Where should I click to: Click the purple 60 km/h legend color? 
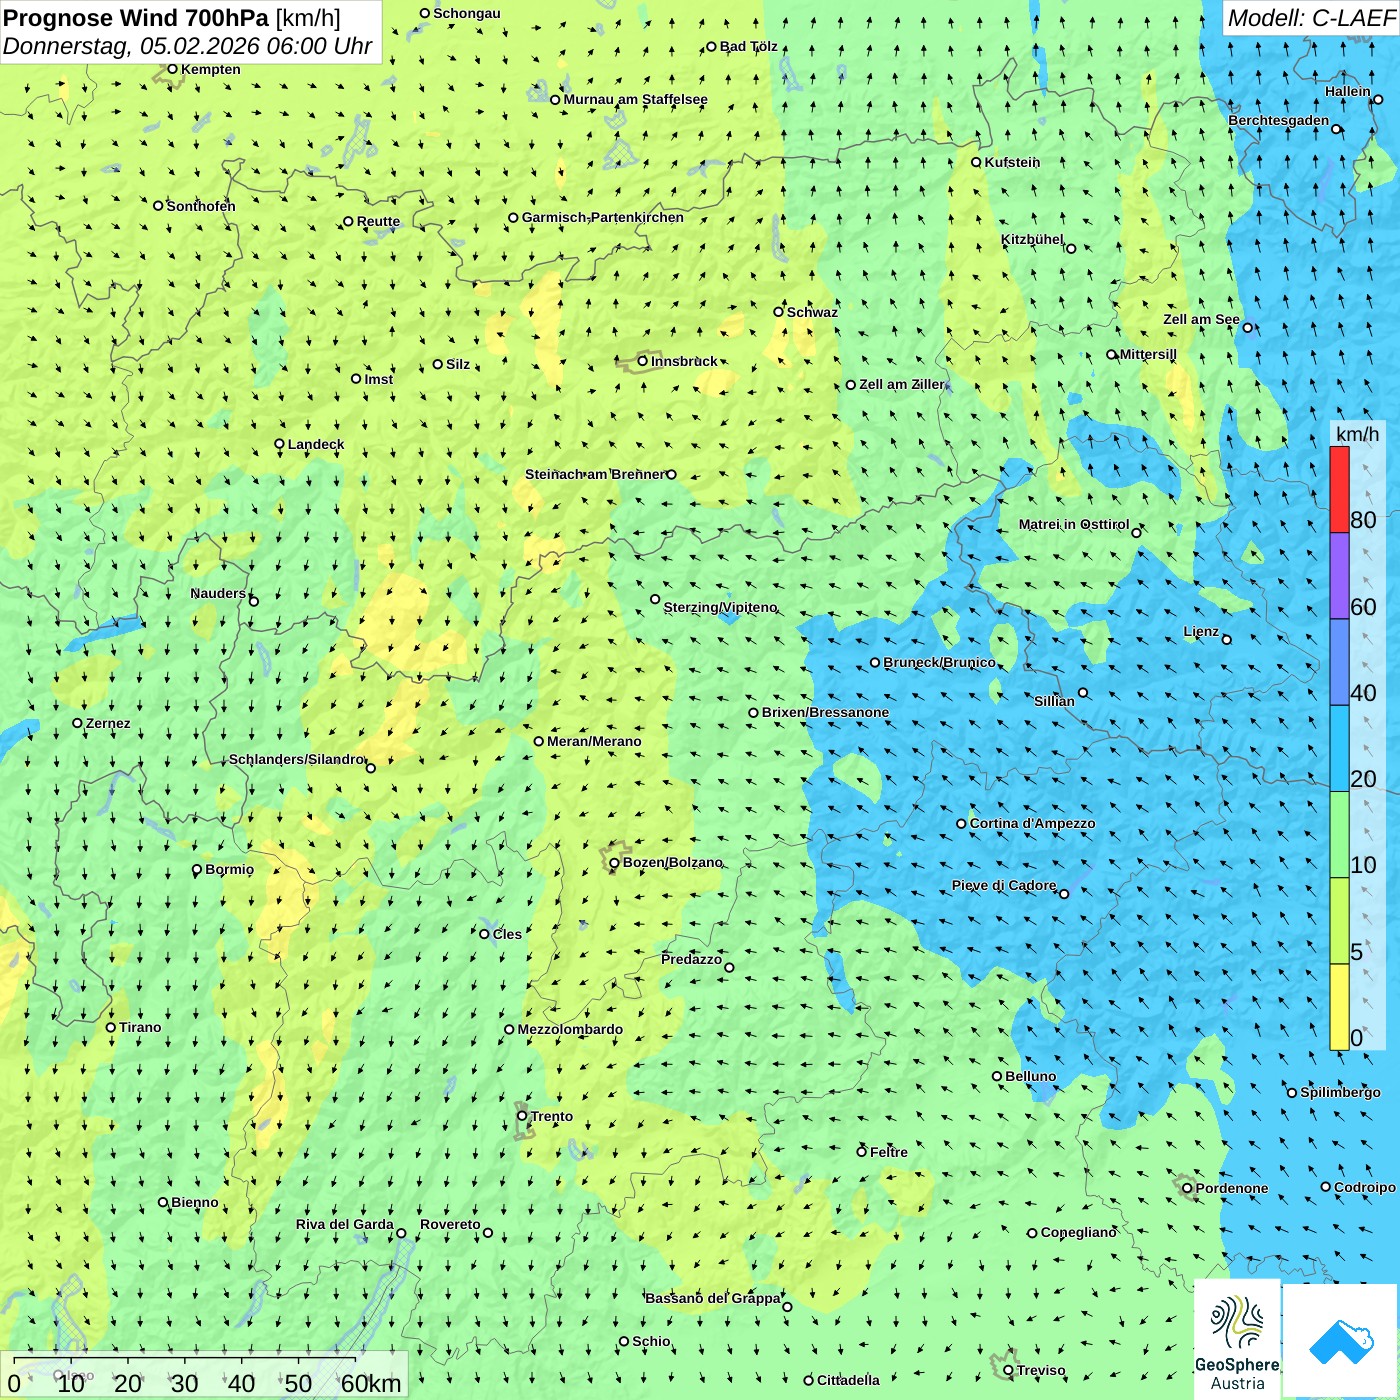(x=1339, y=576)
